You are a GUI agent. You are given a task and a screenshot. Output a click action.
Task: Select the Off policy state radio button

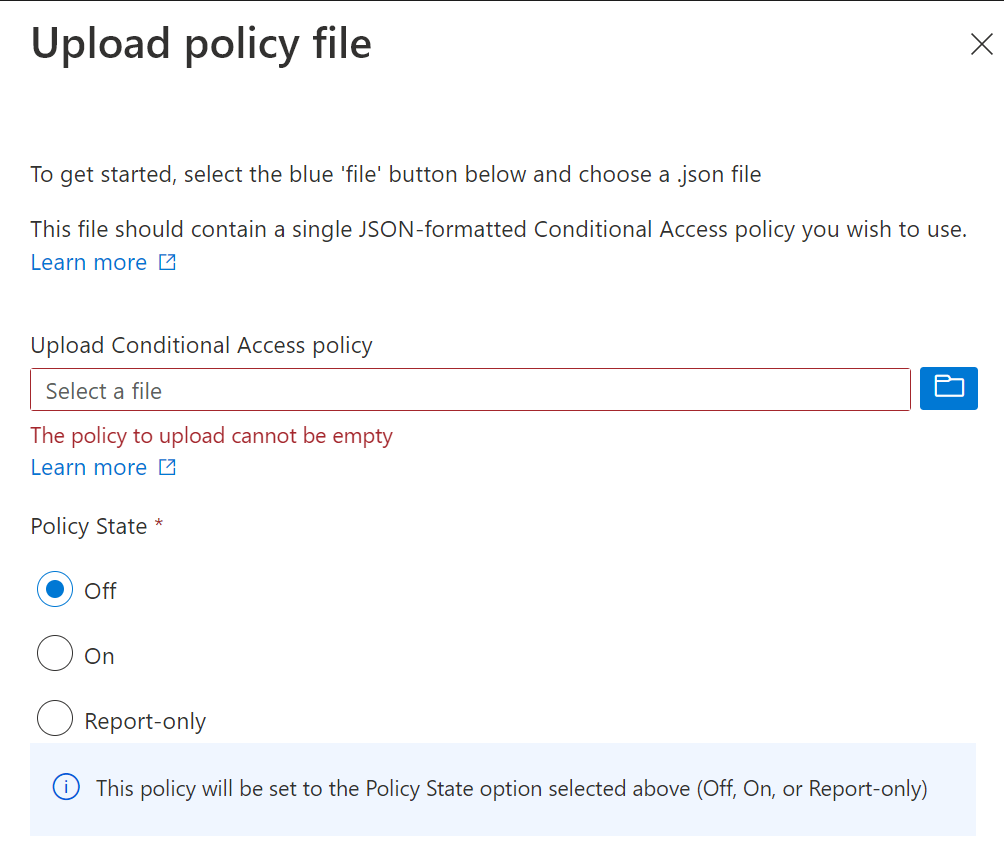[x=55, y=590]
